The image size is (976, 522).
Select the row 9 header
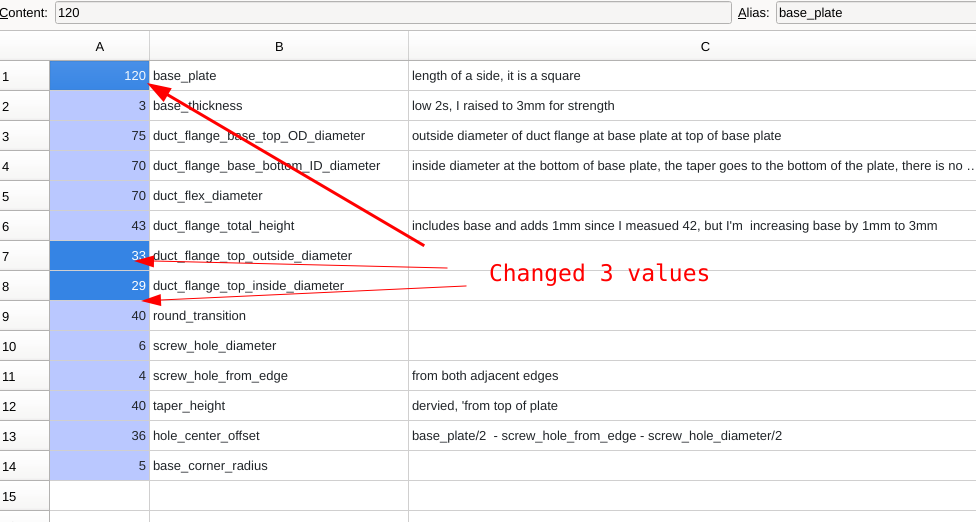24,316
